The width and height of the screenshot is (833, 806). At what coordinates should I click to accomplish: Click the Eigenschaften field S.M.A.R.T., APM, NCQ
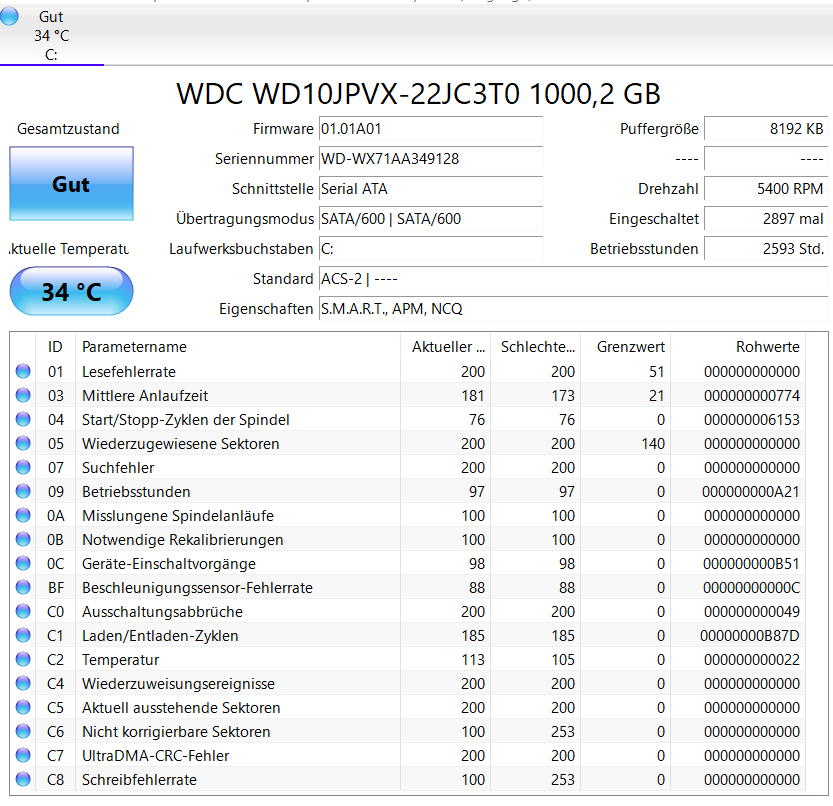[573, 309]
